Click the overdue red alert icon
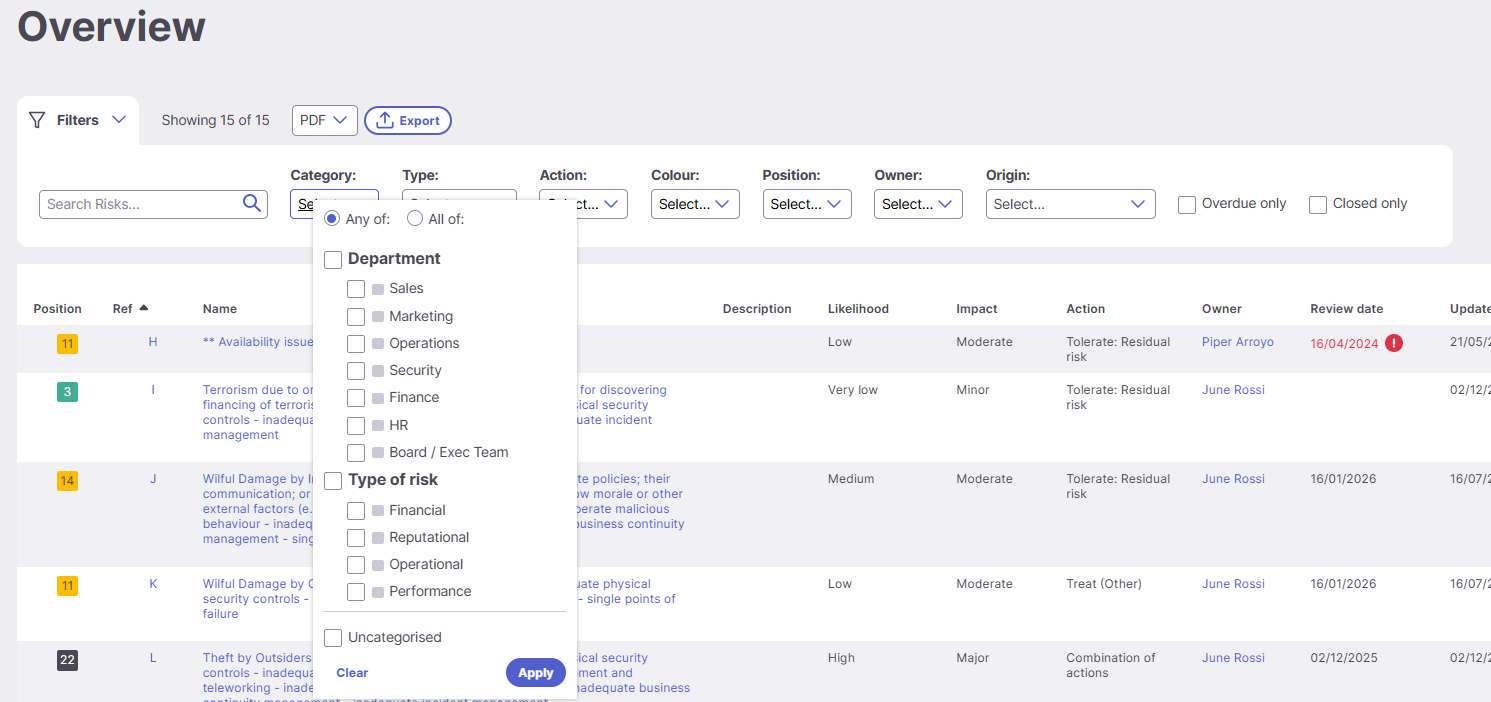Image resolution: width=1491 pixels, height=702 pixels. coord(1394,343)
